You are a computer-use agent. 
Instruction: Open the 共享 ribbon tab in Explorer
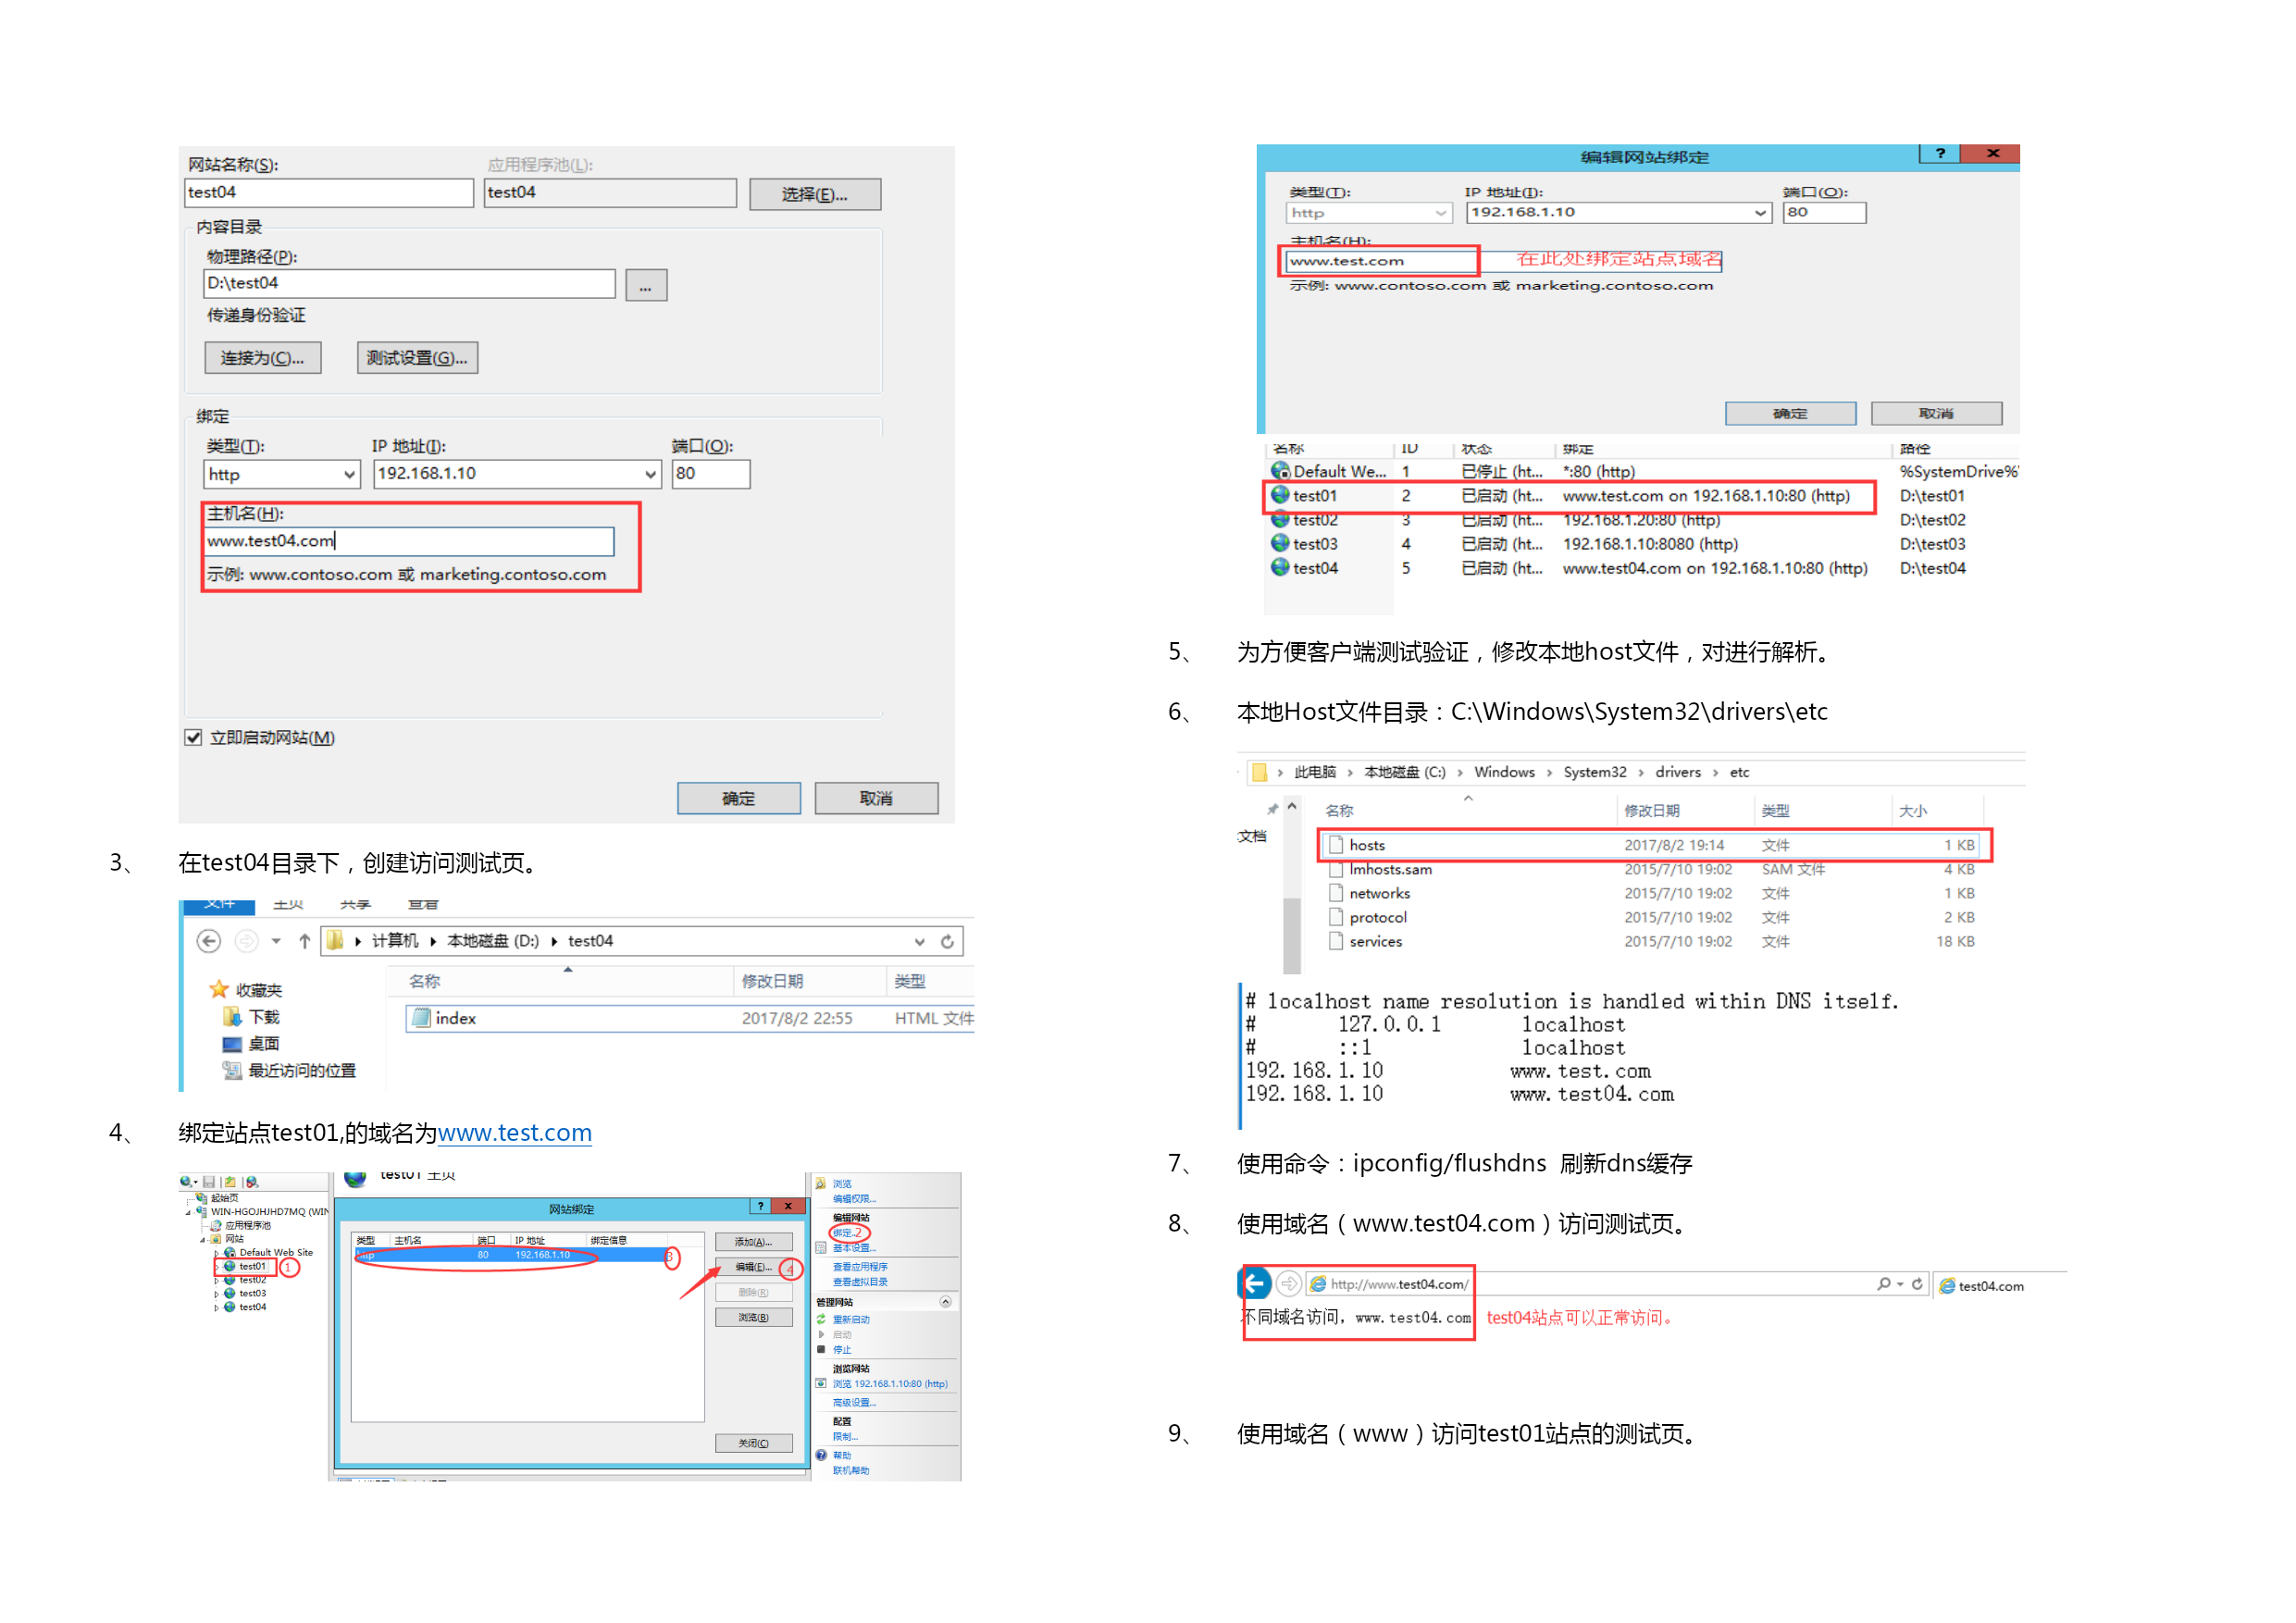pos(355,904)
